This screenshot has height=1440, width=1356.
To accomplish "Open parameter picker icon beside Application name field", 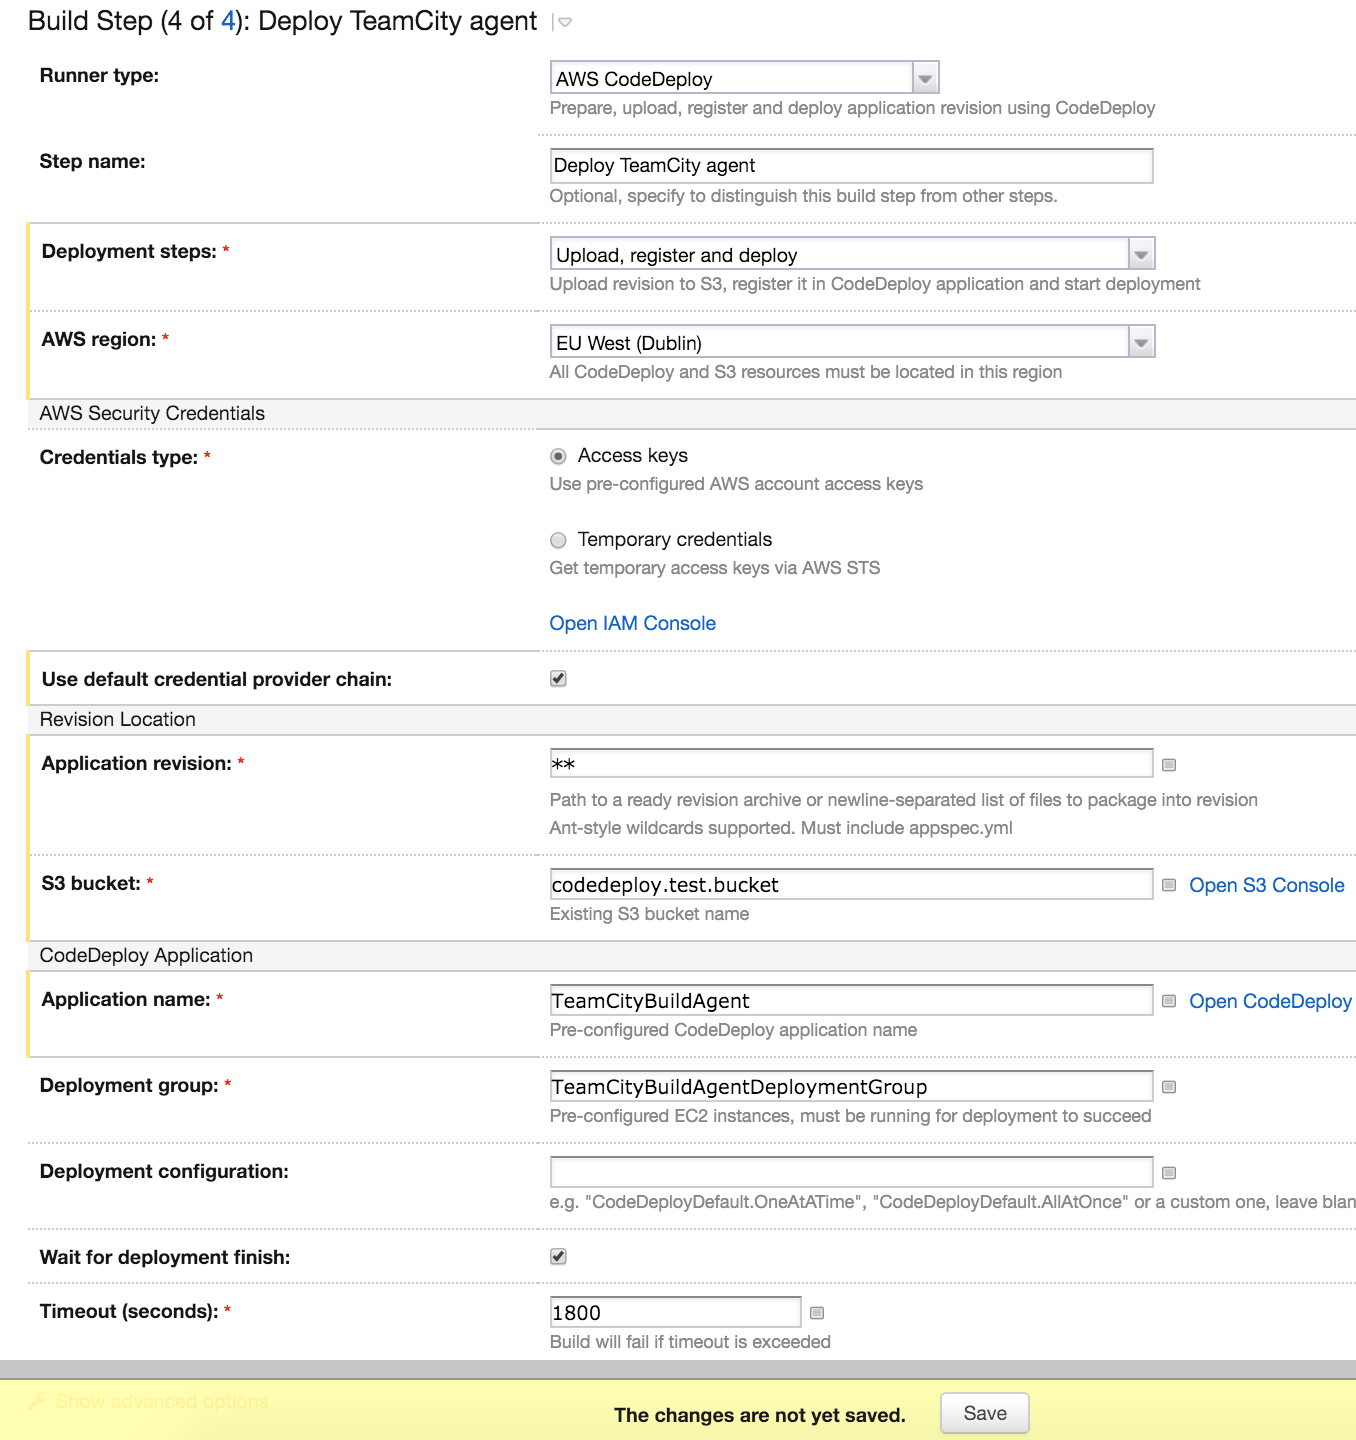I will pos(1169,1001).
